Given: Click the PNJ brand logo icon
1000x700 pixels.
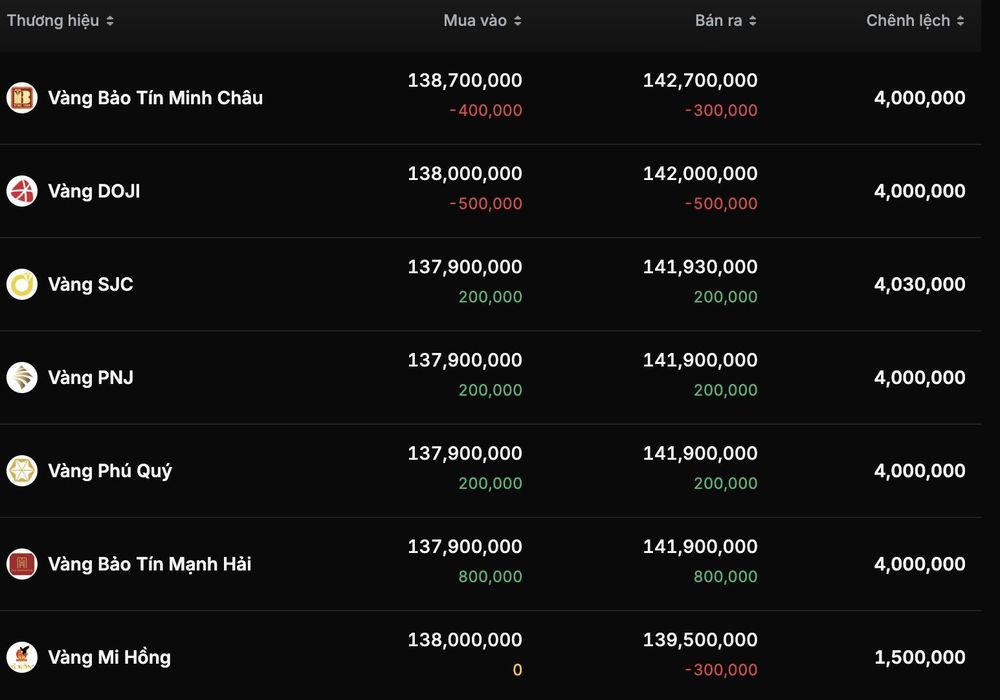Looking at the screenshot, I should click(x=22, y=377).
